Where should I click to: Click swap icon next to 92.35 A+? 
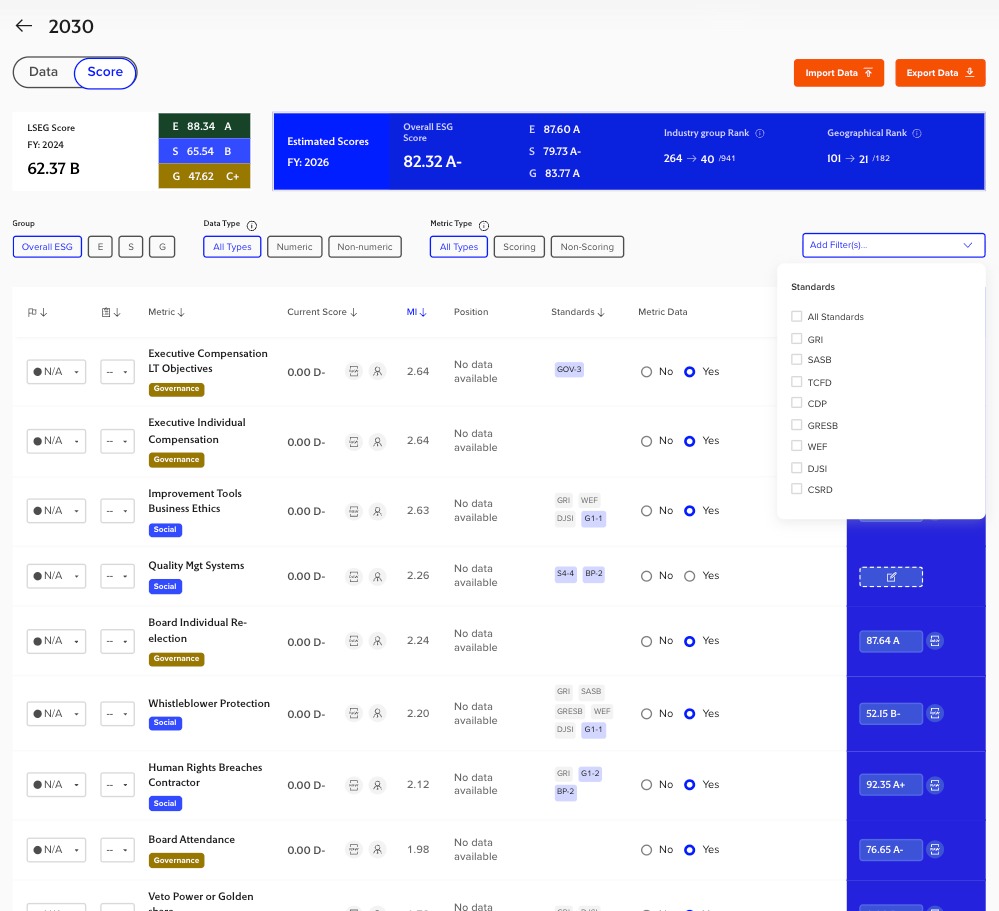pos(935,785)
